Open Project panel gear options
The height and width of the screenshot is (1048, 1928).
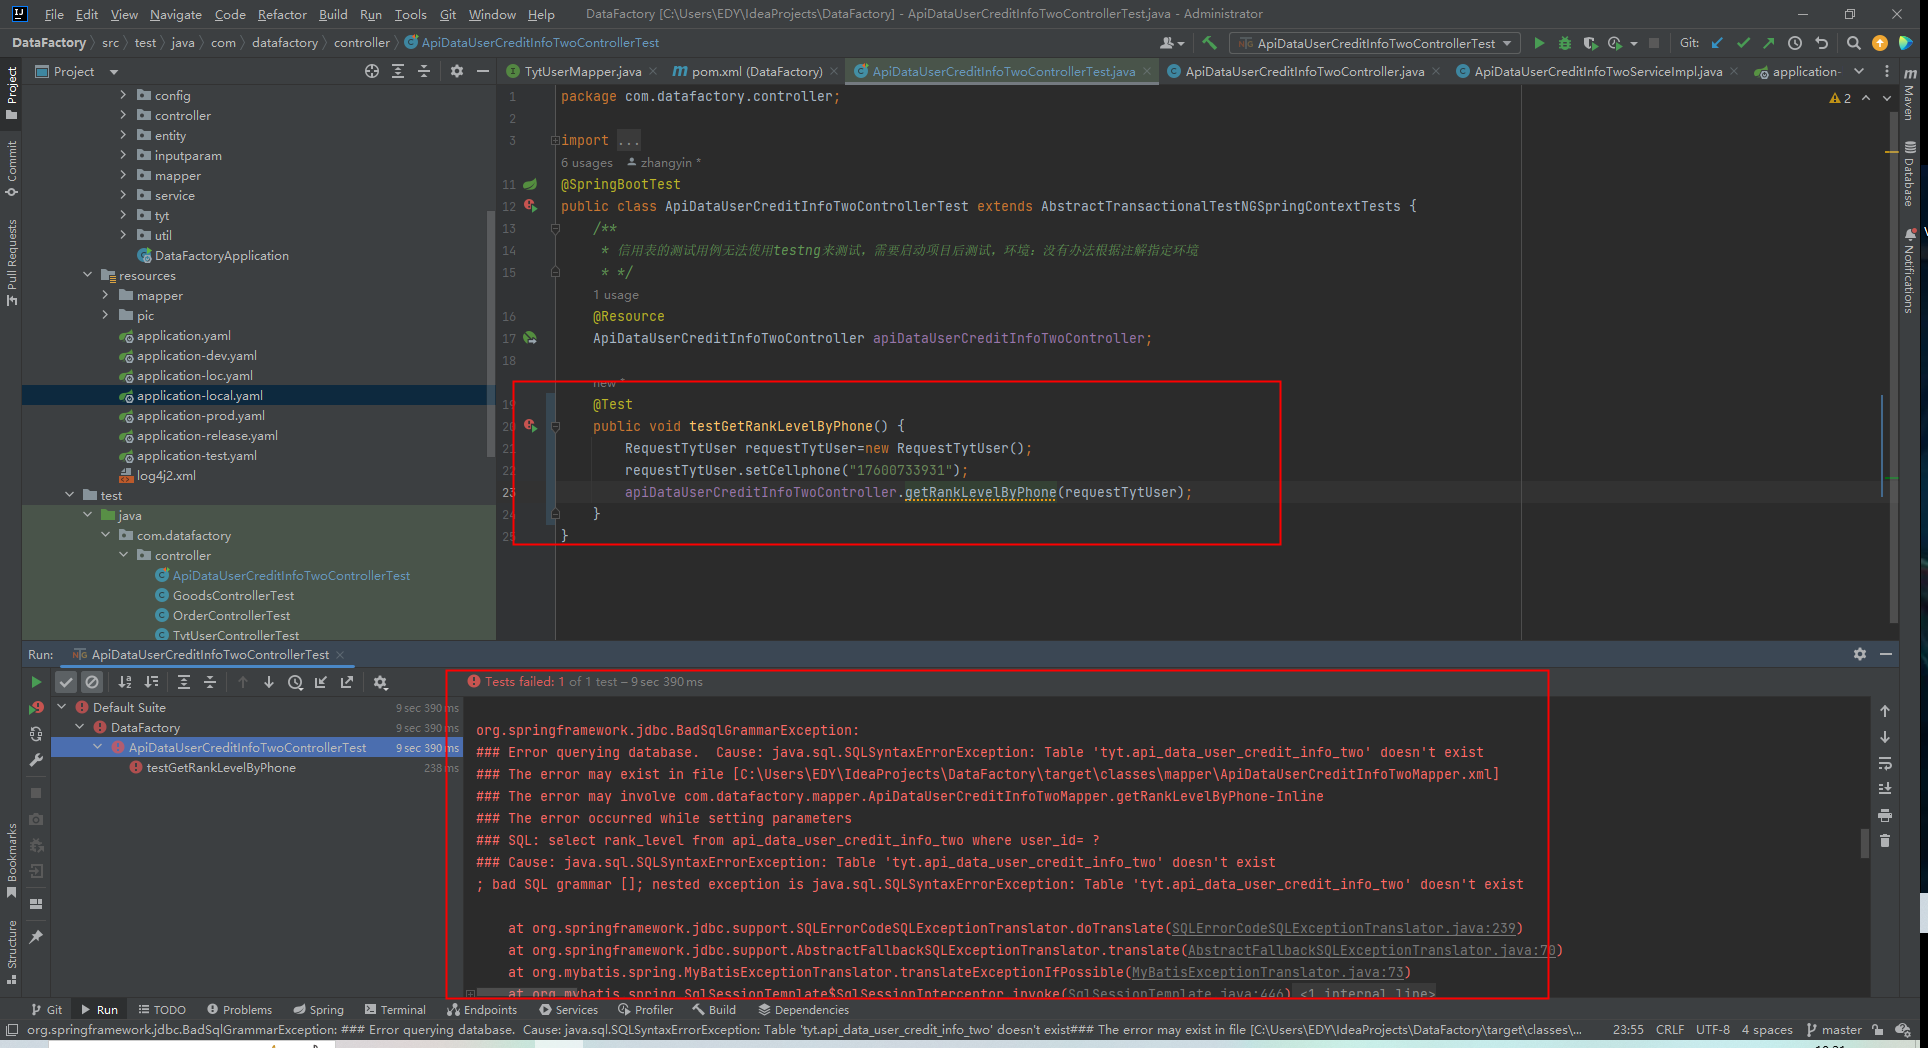(457, 71)
